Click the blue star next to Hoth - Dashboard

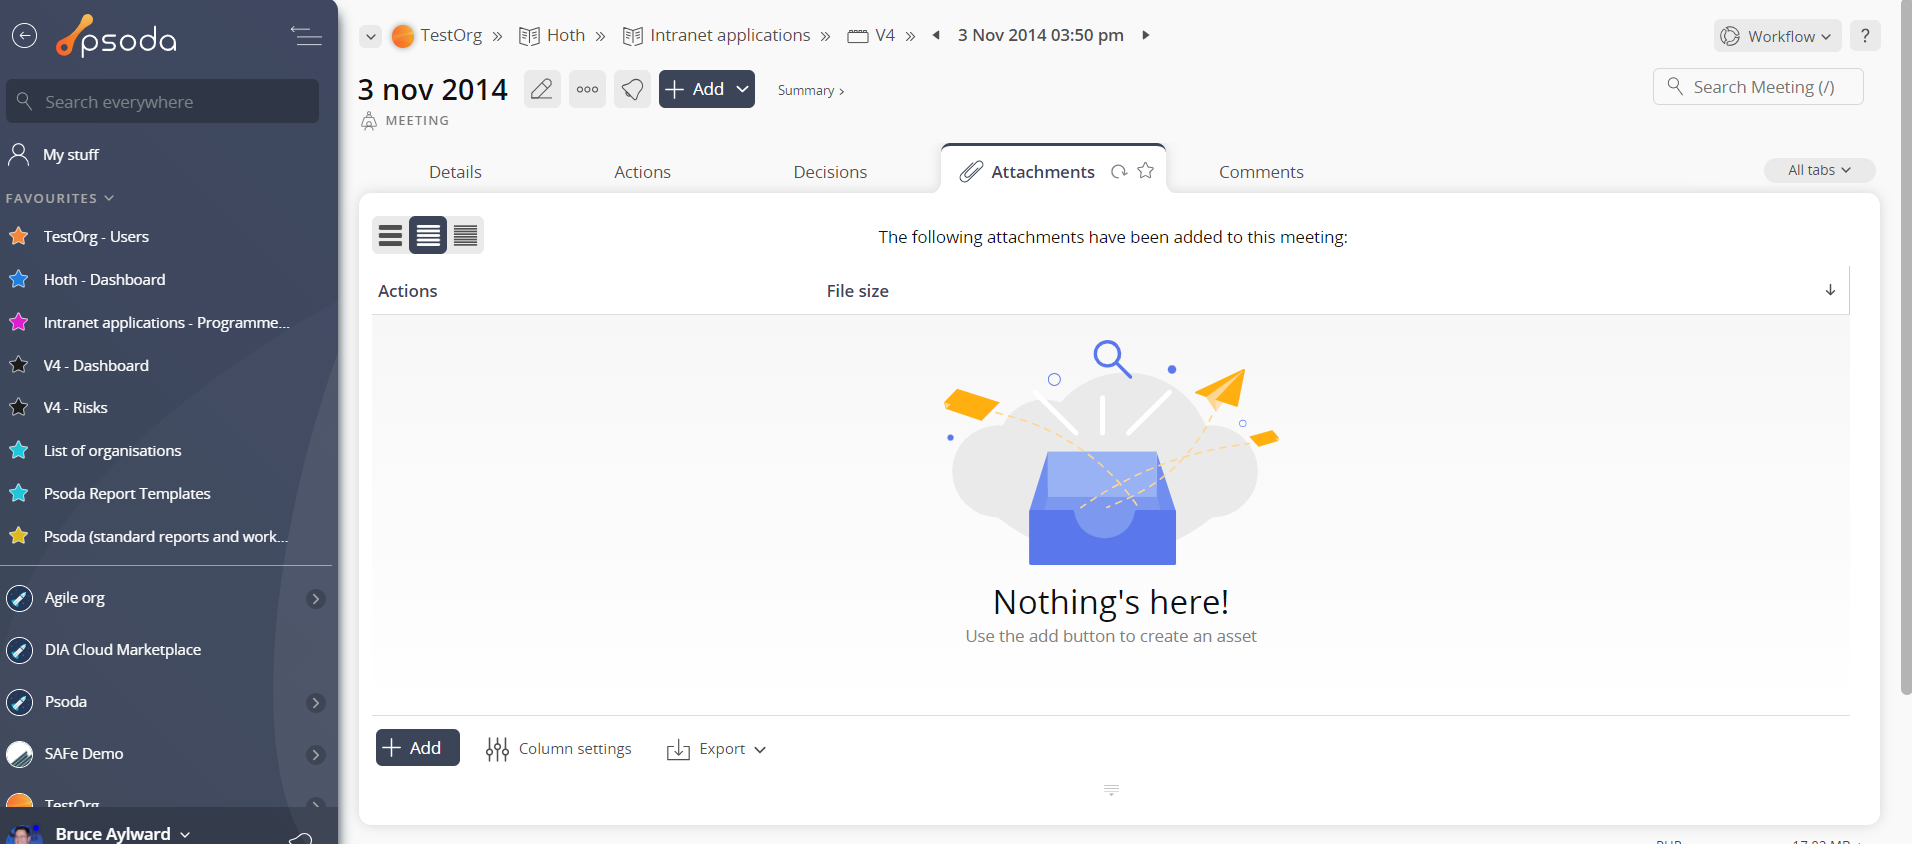click(x=18, y=279)
